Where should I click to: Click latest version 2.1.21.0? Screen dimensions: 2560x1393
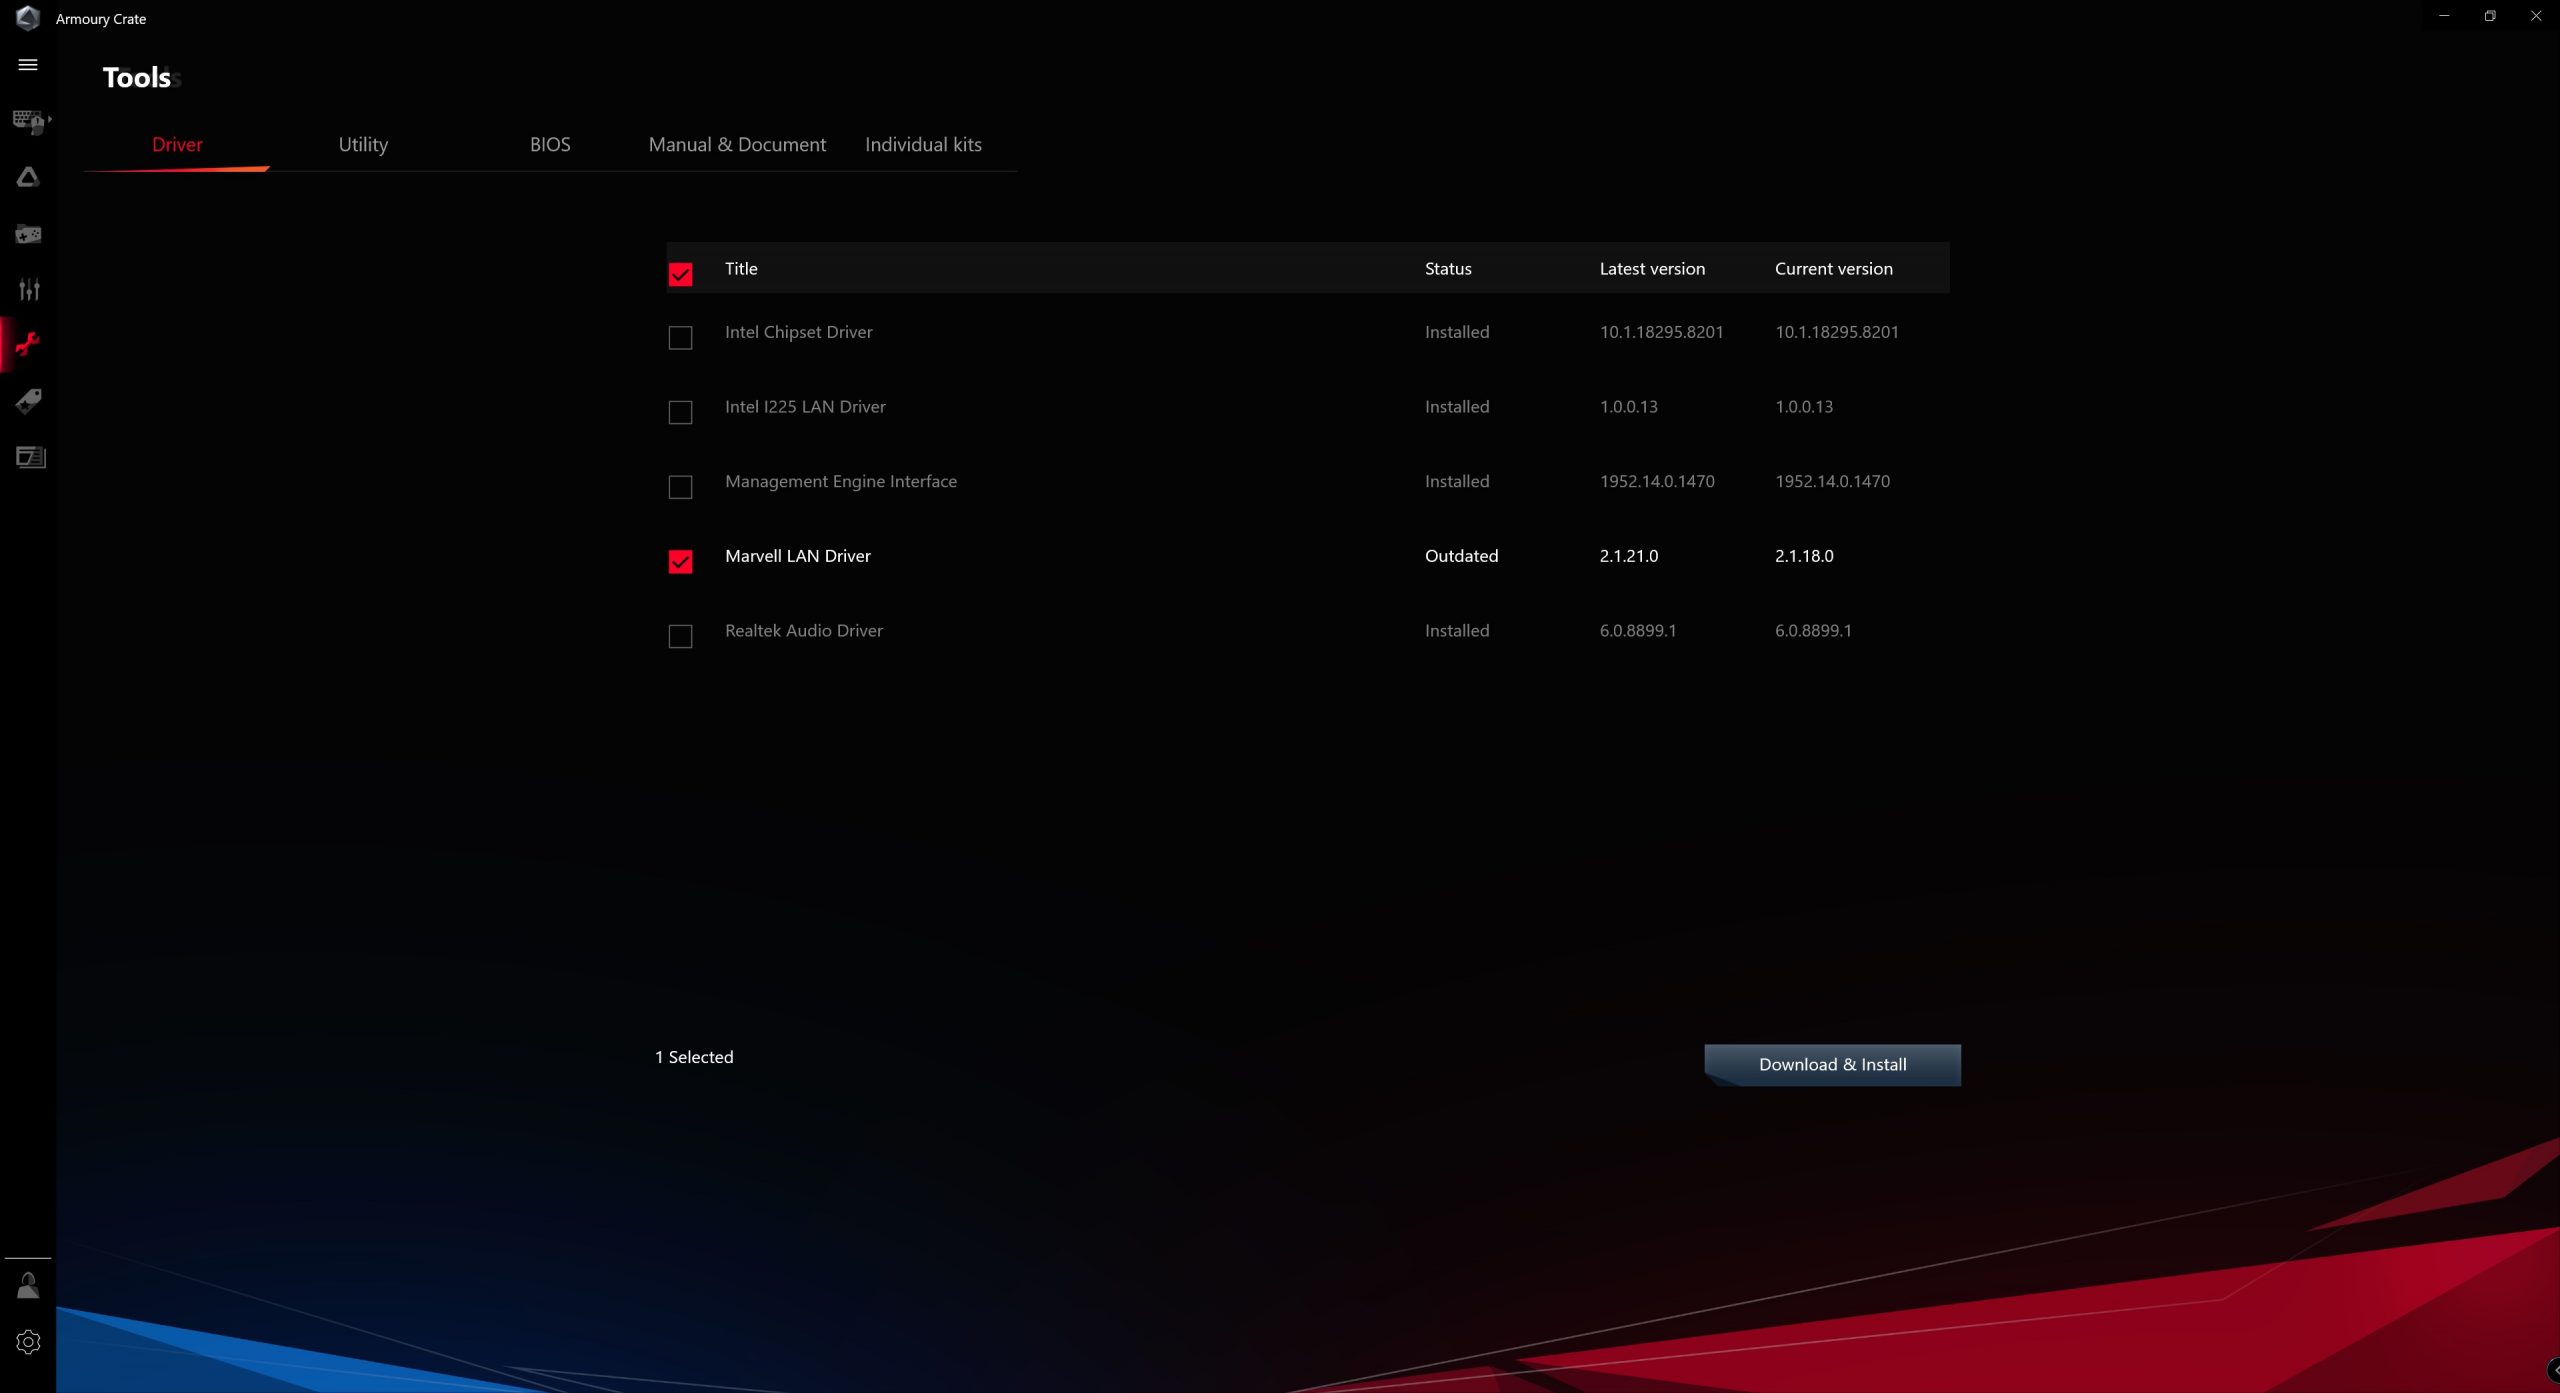[x=1628, y=556]
